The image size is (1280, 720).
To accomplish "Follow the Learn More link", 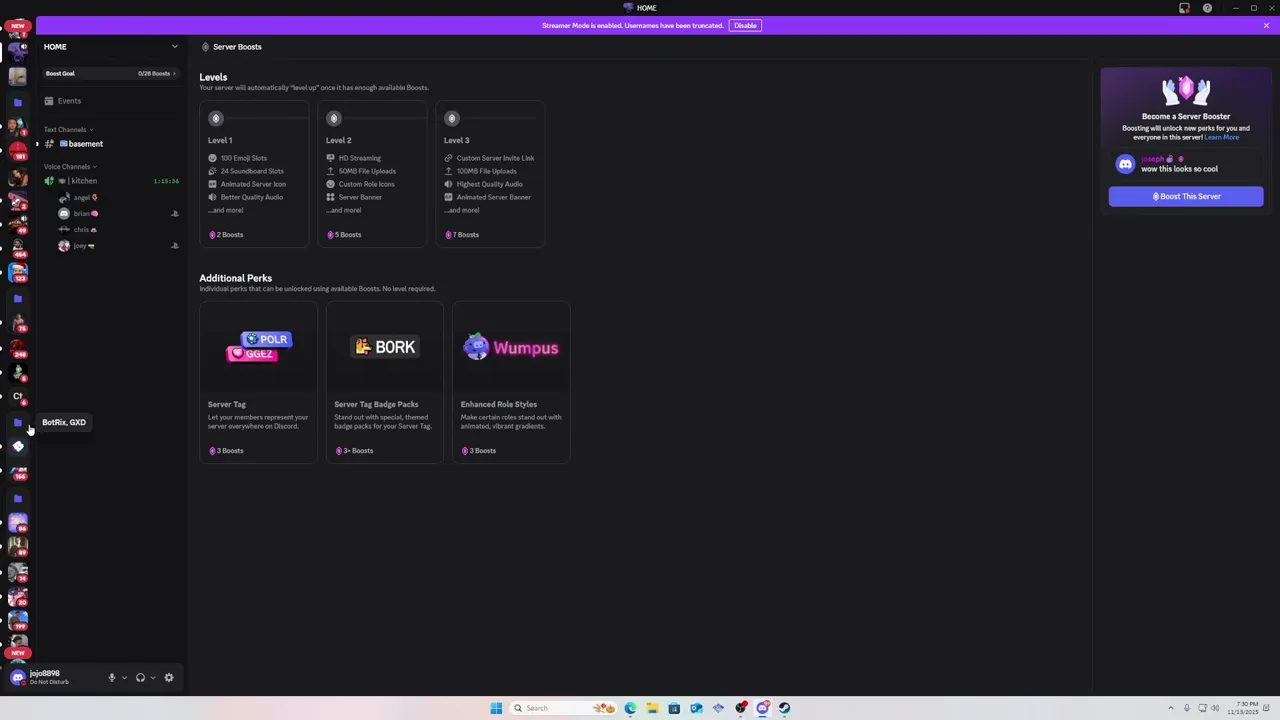I will [x=1222, y=137].
